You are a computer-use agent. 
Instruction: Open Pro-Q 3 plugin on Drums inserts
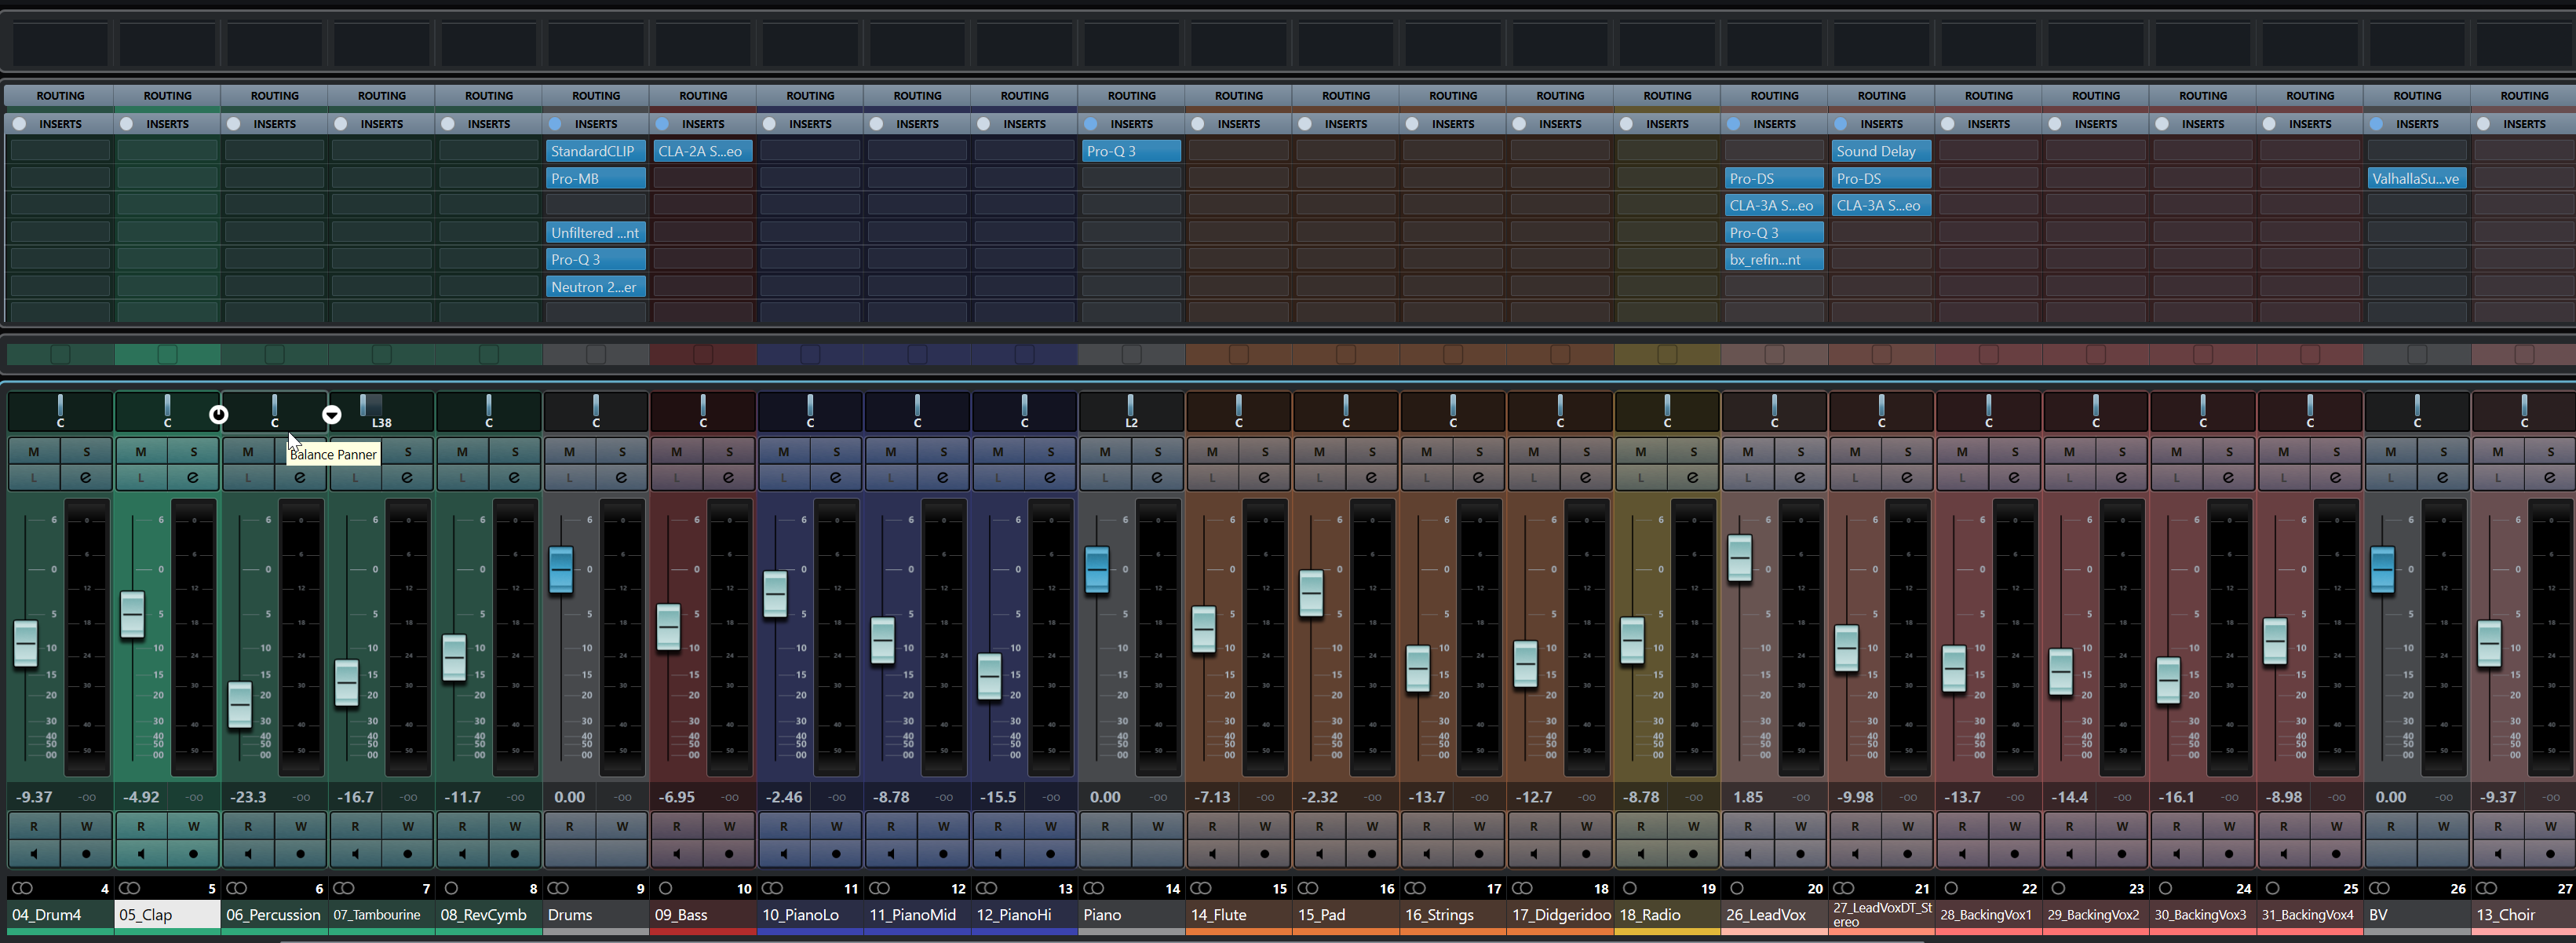click(x=596, y=259)
